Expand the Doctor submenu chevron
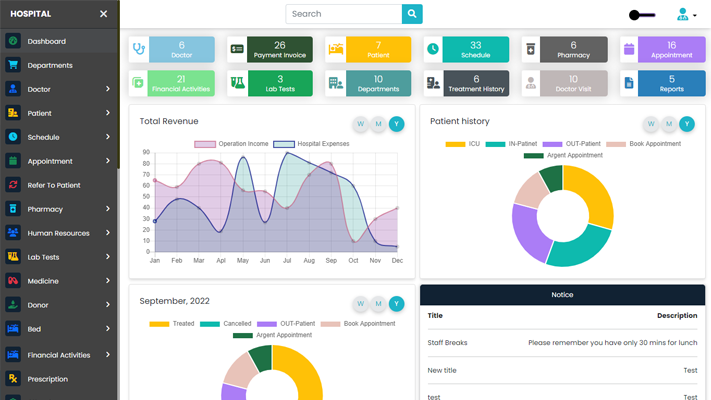Image resolution: width=711 pixels, height=400 pixels. tap(107, 89)
